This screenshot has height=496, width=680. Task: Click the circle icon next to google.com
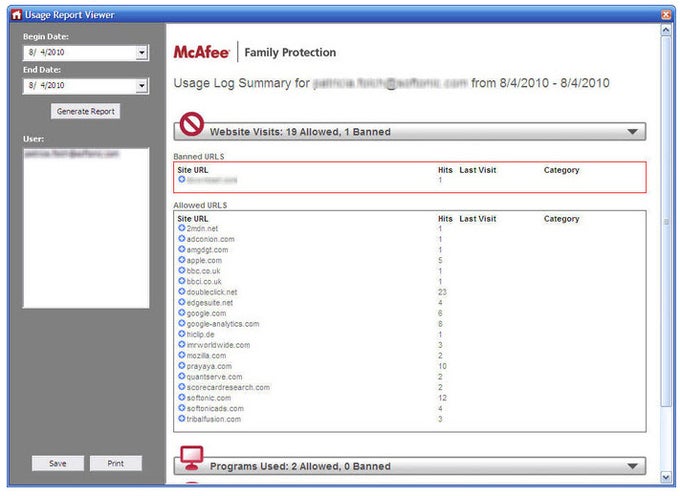182,313
